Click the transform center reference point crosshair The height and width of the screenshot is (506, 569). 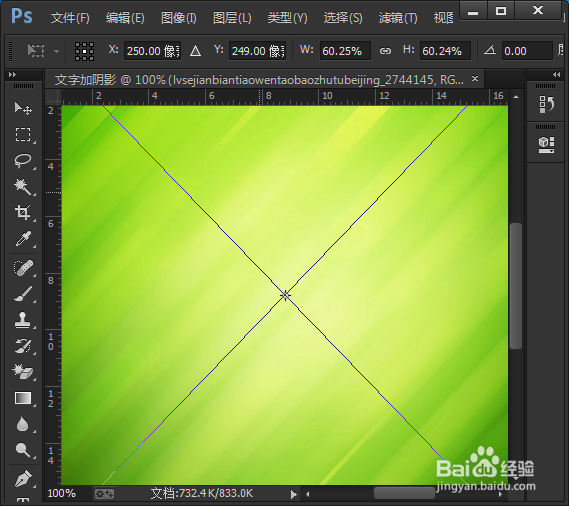[285, 295]
